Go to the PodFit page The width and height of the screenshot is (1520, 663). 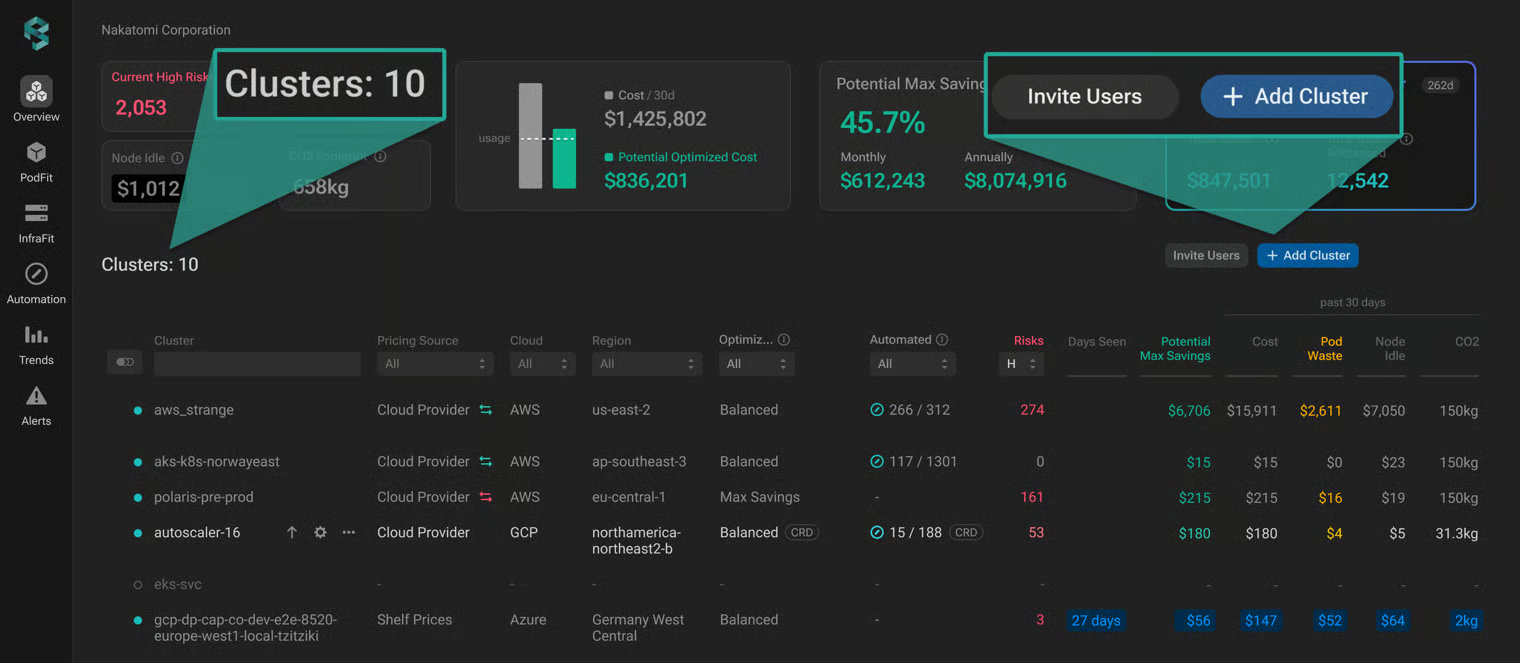[36, 162]
